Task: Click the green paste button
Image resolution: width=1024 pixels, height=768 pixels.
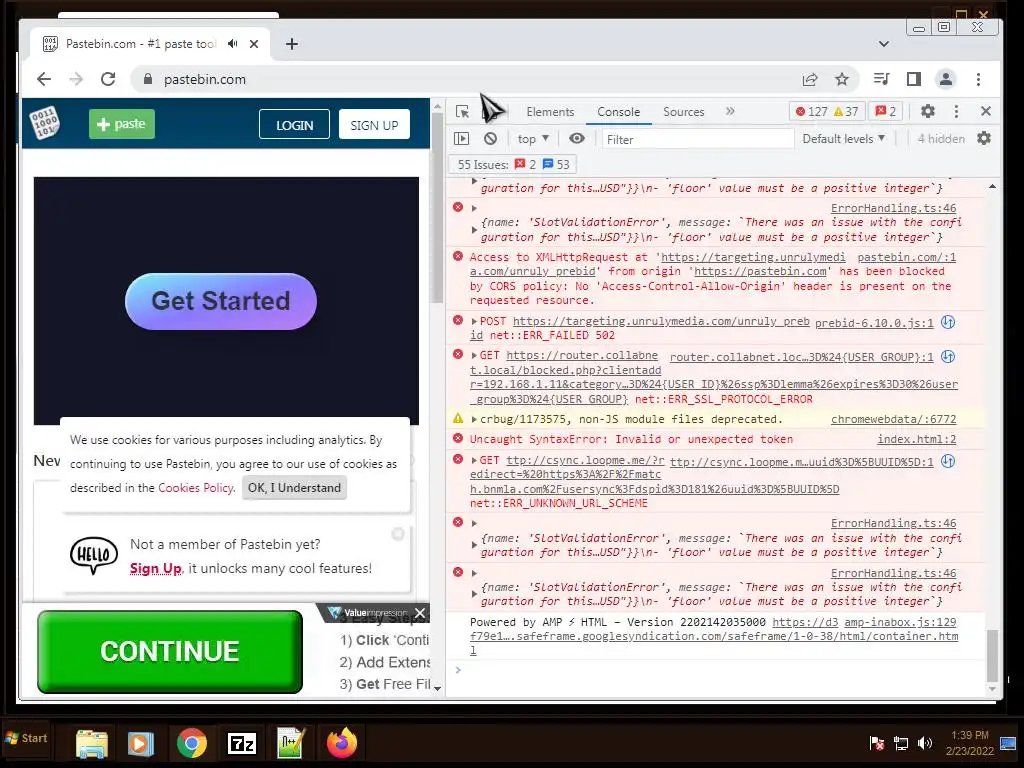Action: (122, 123)
